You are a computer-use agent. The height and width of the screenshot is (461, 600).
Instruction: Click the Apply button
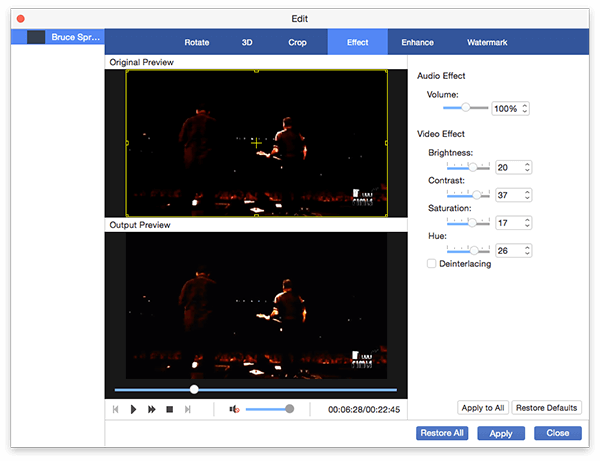(x=501, y=433)
